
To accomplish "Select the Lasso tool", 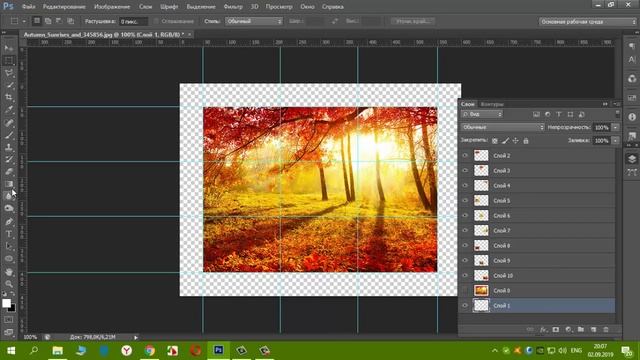I will (9, 73).
